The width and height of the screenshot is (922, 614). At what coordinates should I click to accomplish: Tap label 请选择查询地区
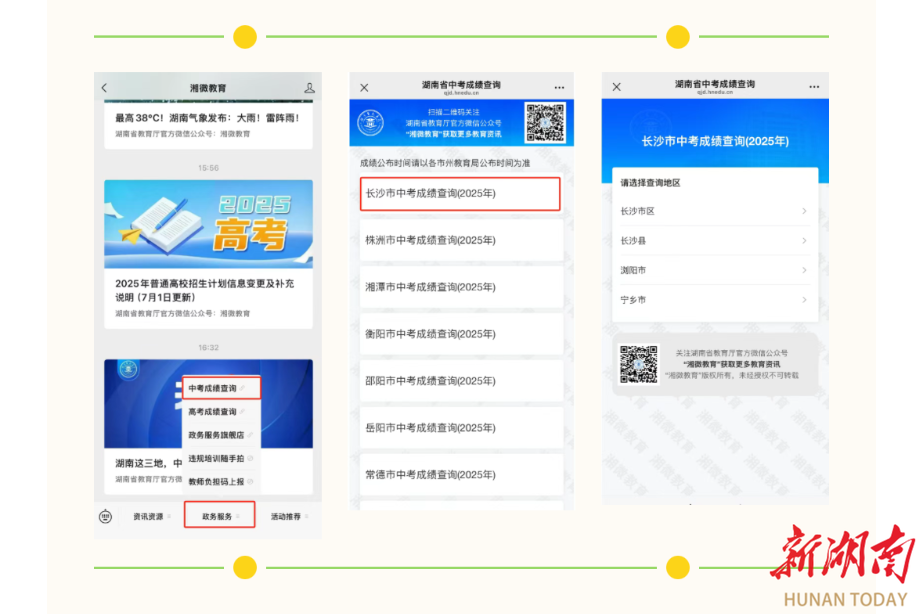coord(650,183)
